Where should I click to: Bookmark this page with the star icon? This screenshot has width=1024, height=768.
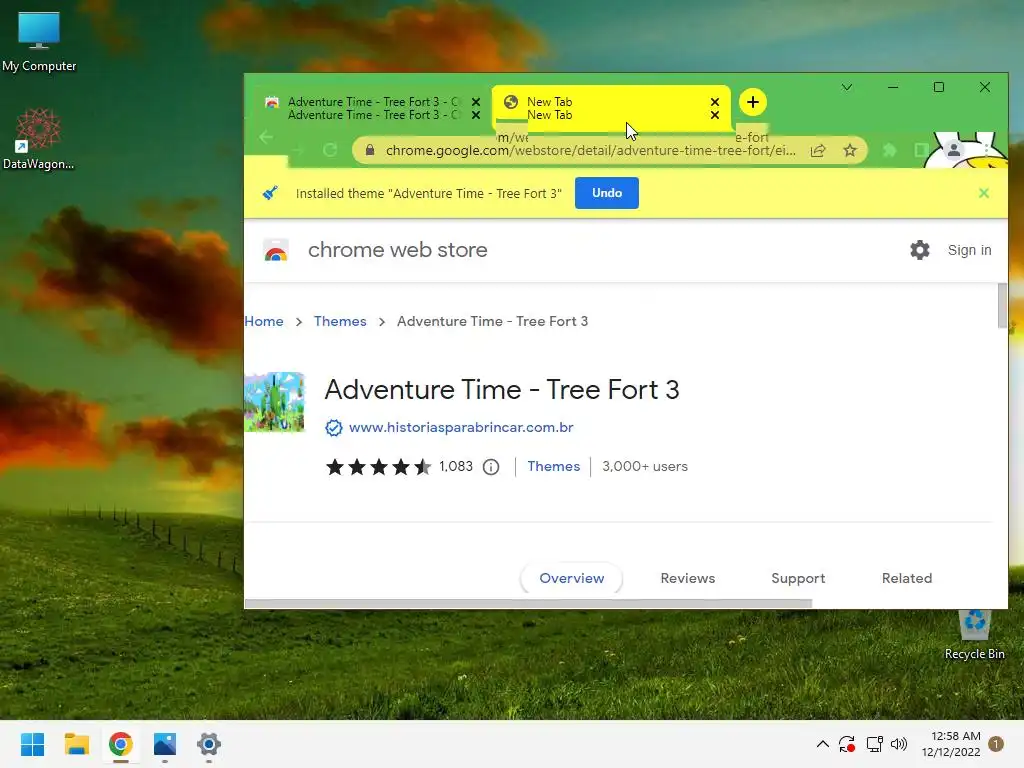[x=850, y=151]
